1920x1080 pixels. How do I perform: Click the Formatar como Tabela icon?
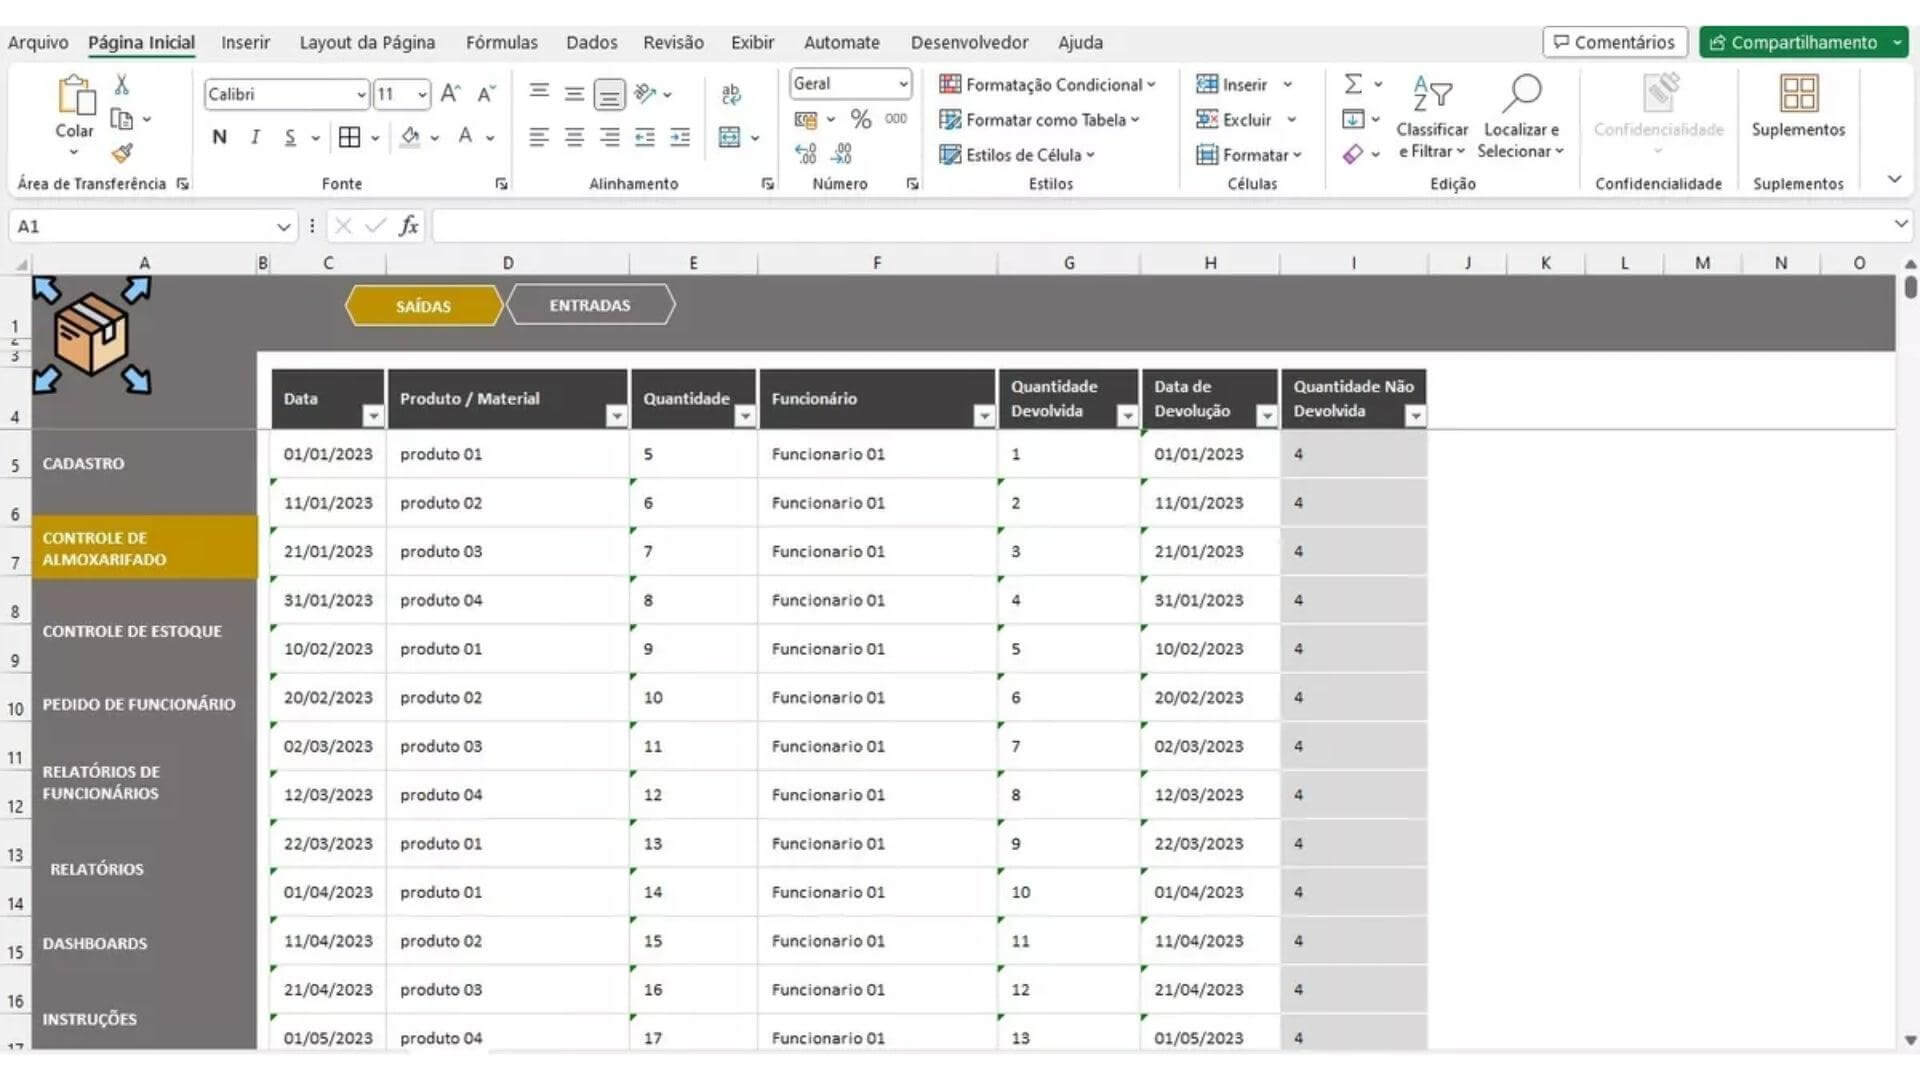point(951,120)
